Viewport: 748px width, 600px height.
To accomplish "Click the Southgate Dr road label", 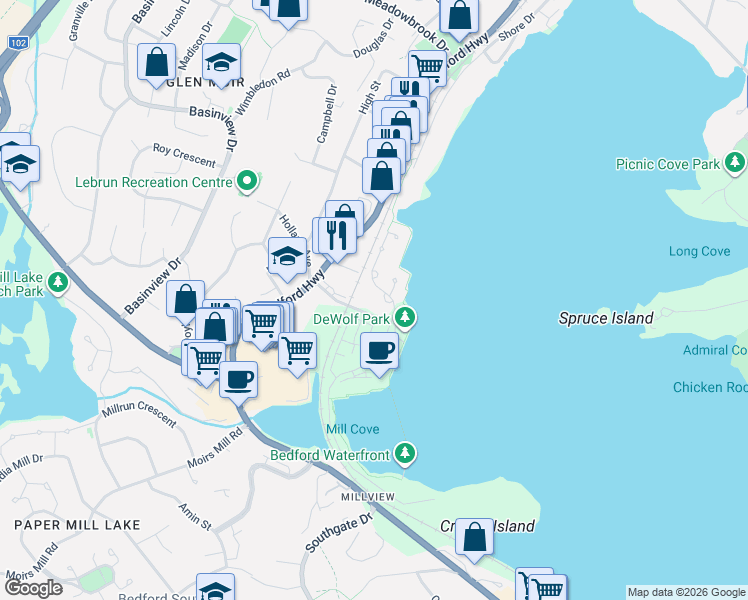I will click(x=339, y=533).
